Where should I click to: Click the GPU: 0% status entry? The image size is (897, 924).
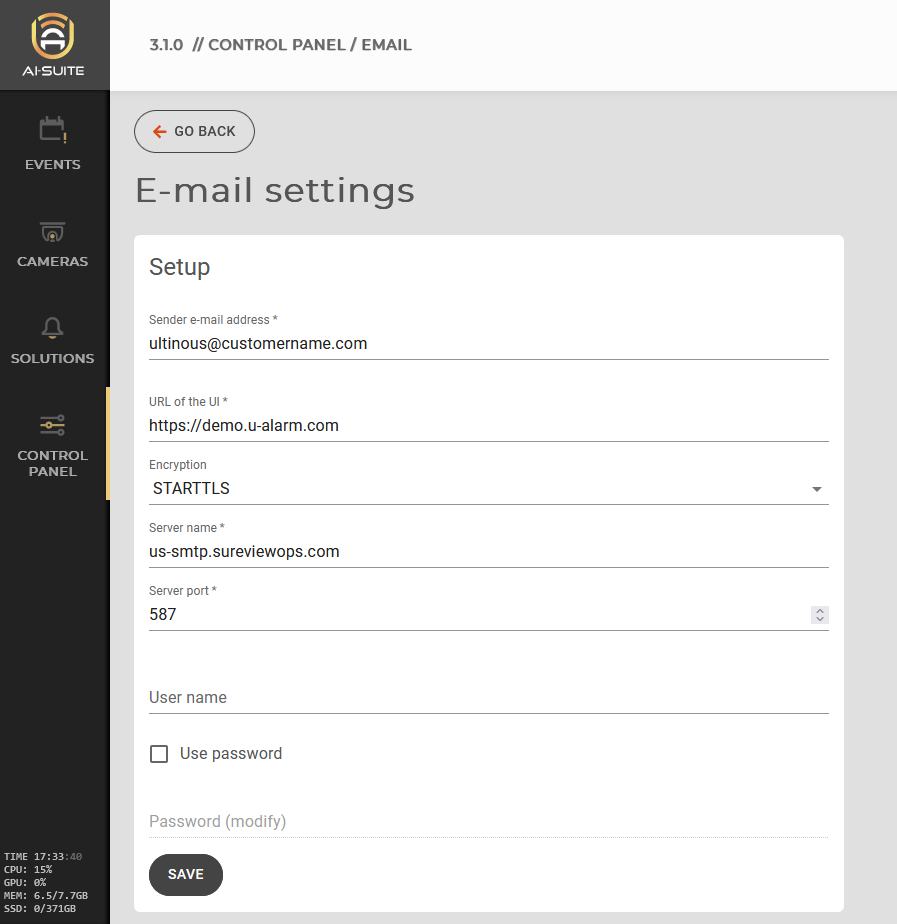pos(25,882)
